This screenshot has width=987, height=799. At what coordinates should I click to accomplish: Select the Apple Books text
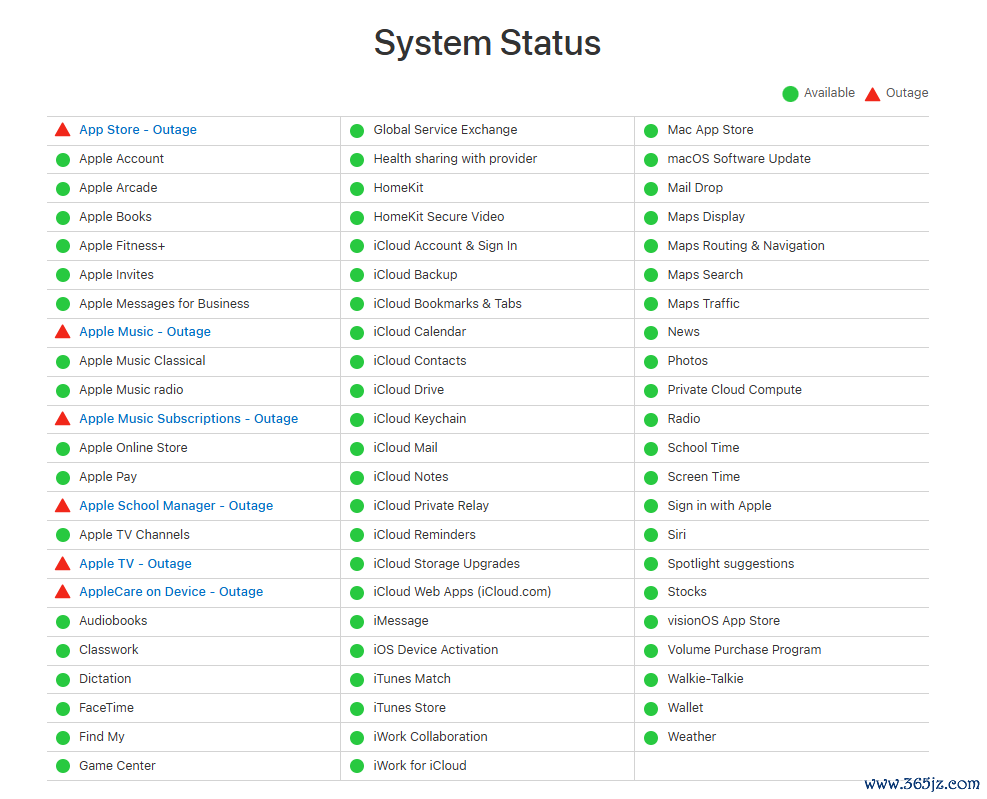[x=115, y=217]
